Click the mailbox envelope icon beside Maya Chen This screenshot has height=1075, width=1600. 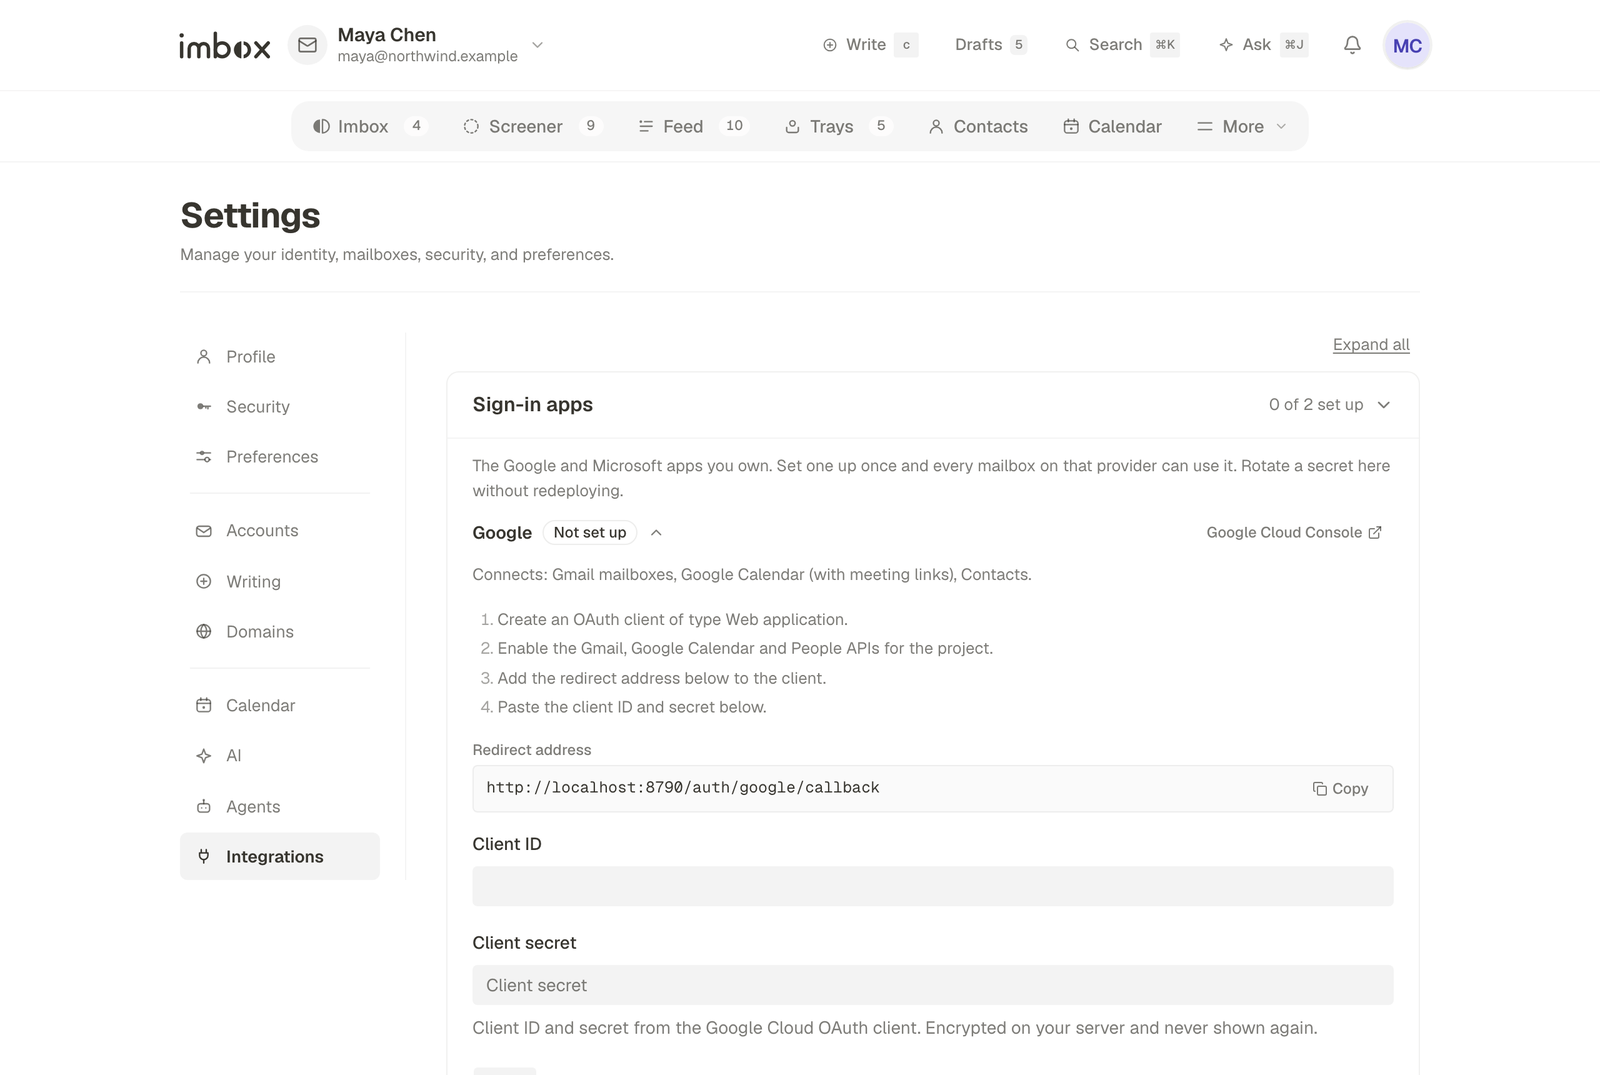click(308, 45)
